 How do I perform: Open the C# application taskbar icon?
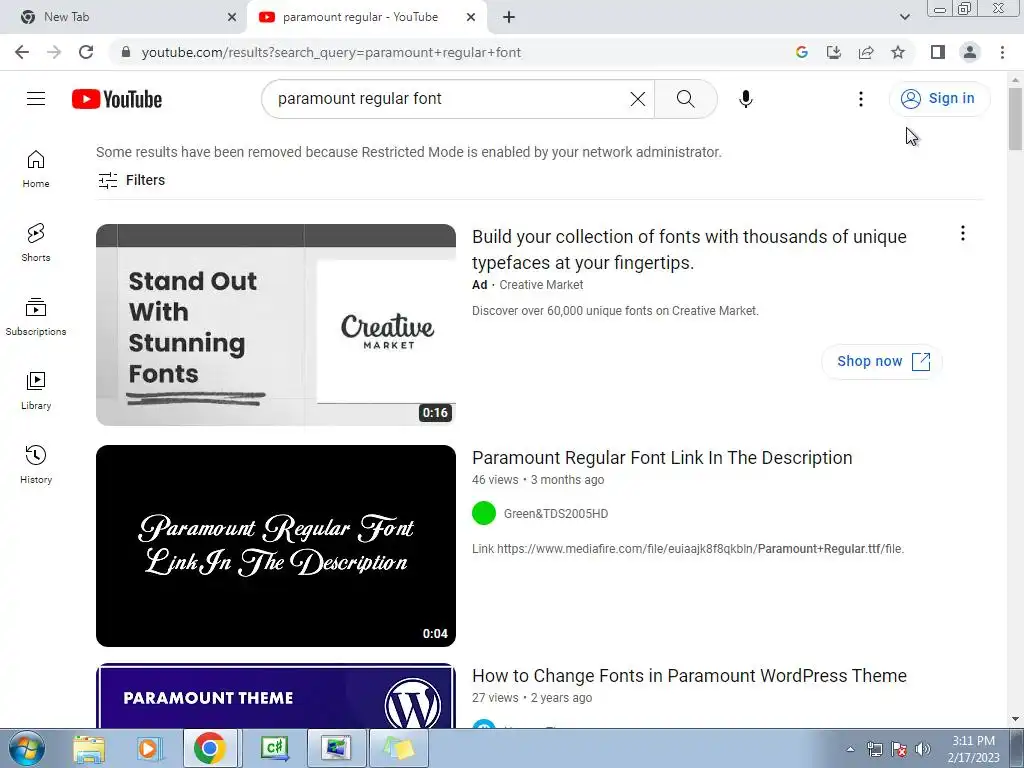(275, 748)
